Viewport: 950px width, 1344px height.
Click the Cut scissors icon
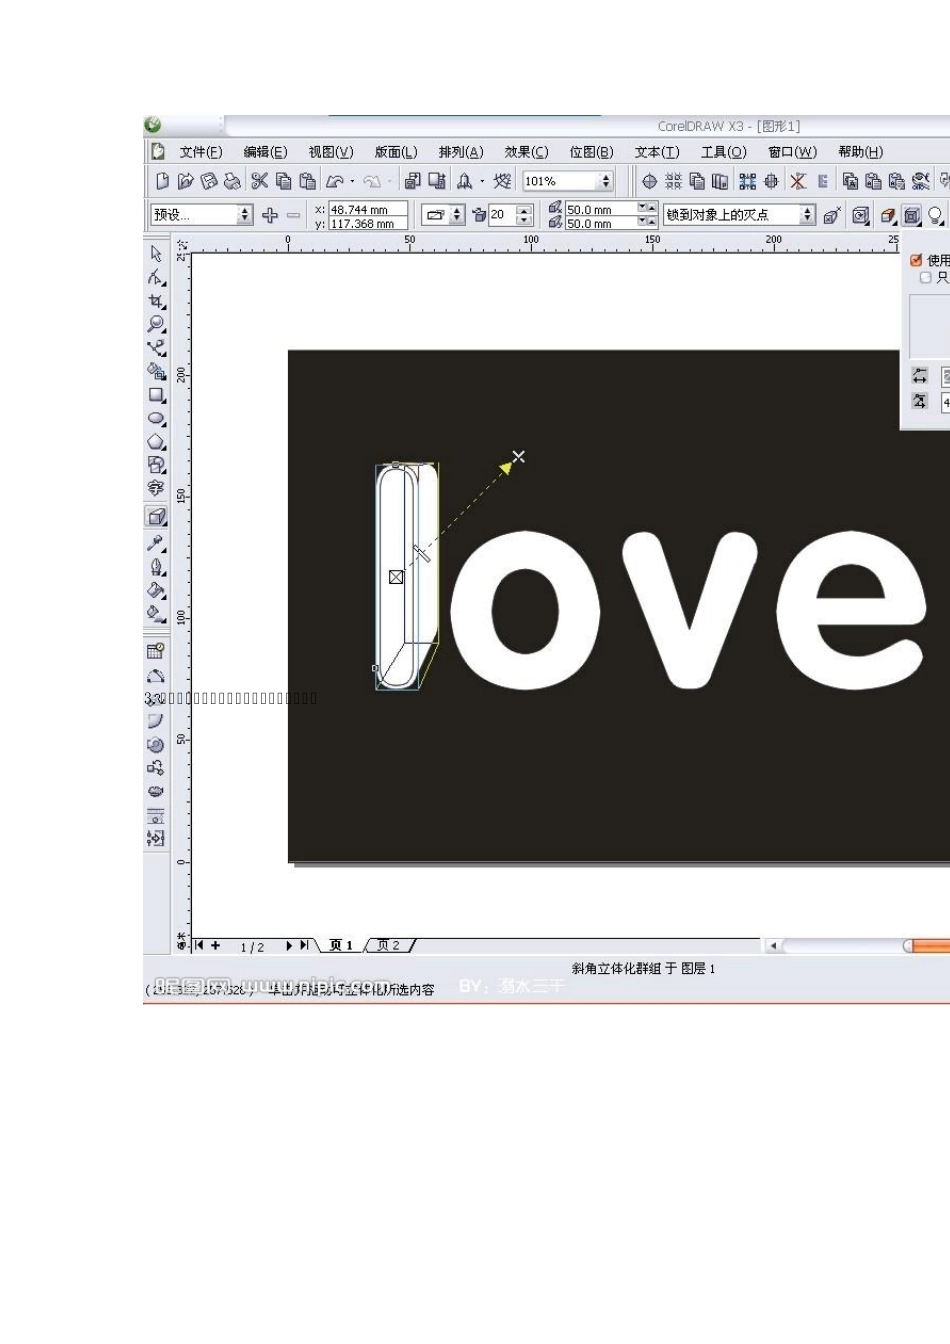[259, 181]
